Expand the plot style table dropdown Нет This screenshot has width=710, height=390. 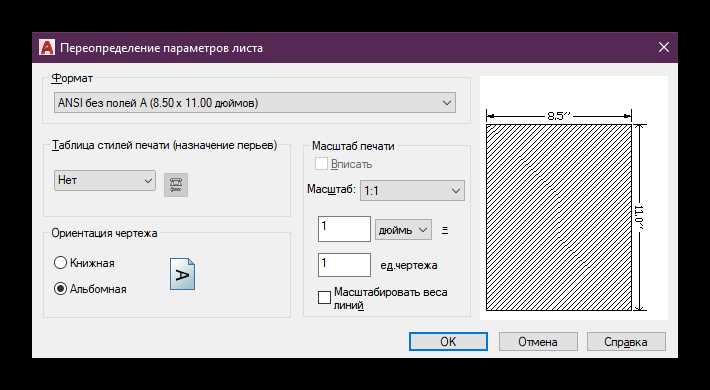pyautogui.click(x=105, y=180)
